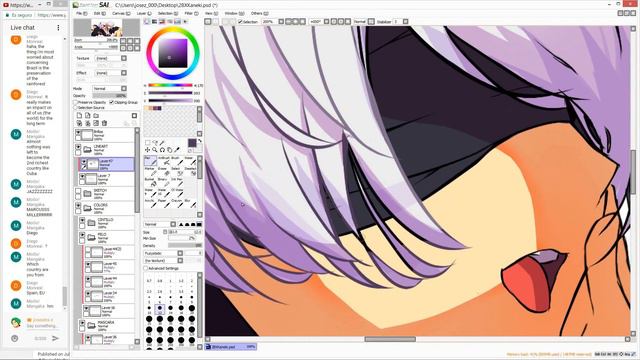The image size is (640, 360).
Task: Open the Filter menu
Action: pyautogui.click(x=191, y=13)
